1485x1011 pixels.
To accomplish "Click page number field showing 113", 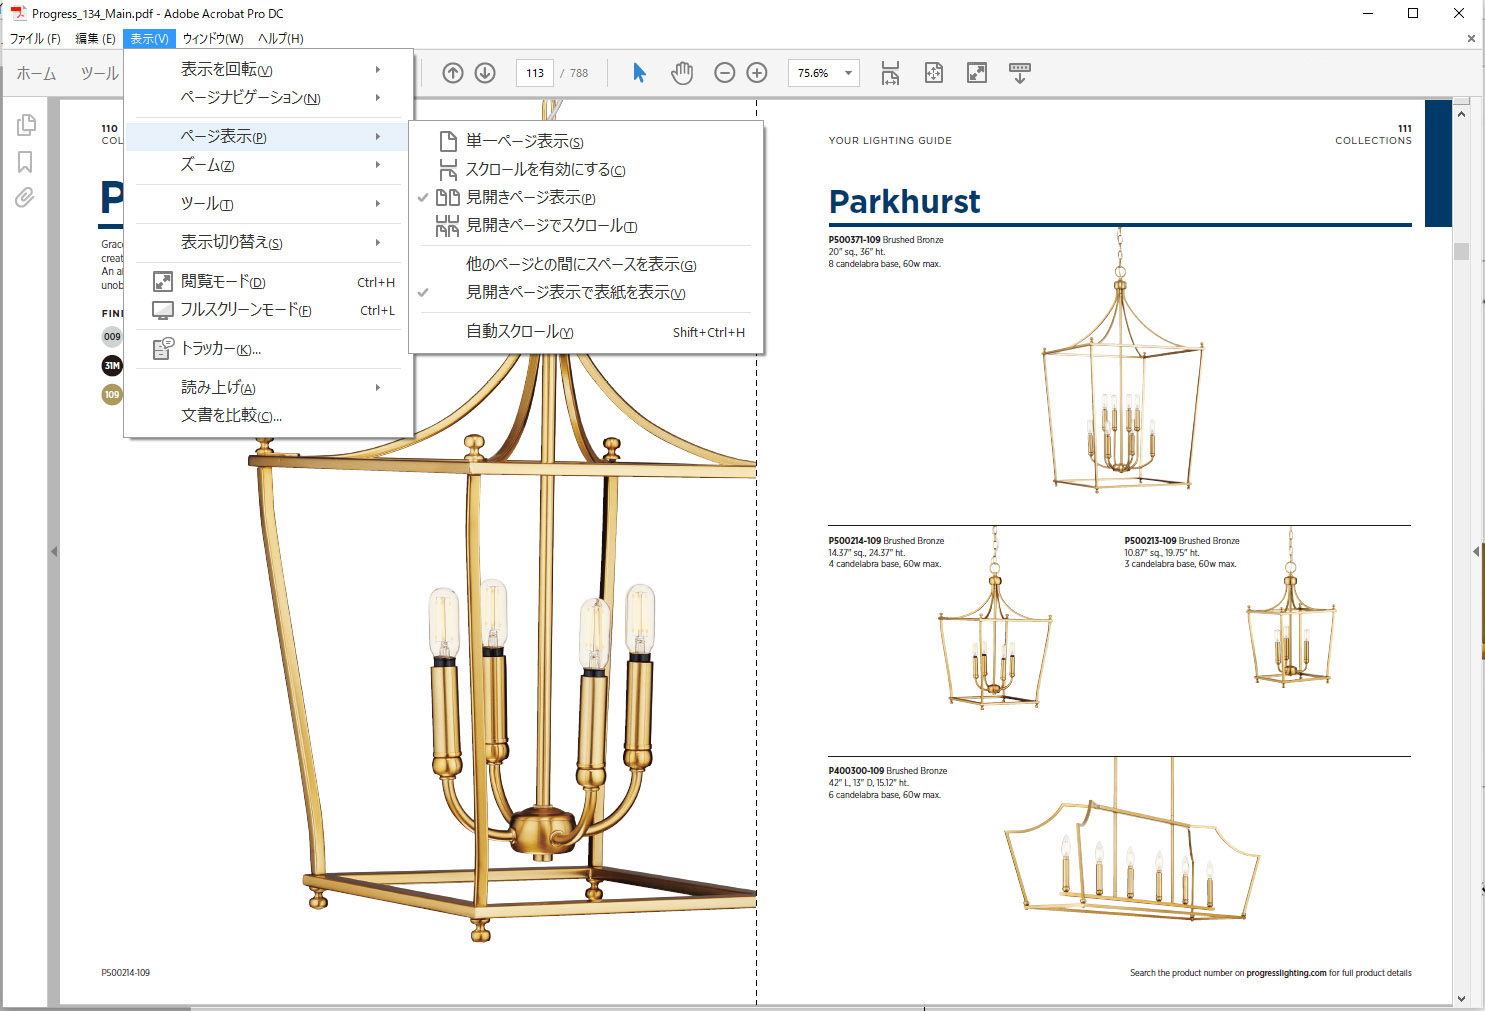I will tap(535, 73).
